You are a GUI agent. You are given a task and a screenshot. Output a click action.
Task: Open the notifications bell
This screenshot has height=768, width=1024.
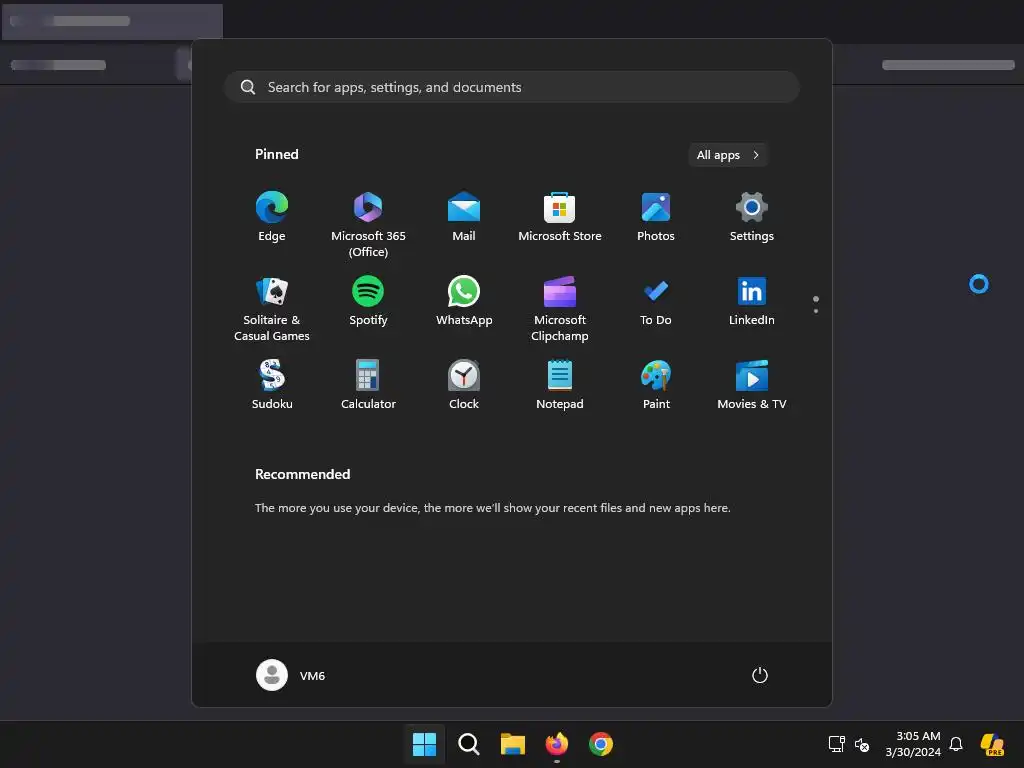(x=956, y=744)
